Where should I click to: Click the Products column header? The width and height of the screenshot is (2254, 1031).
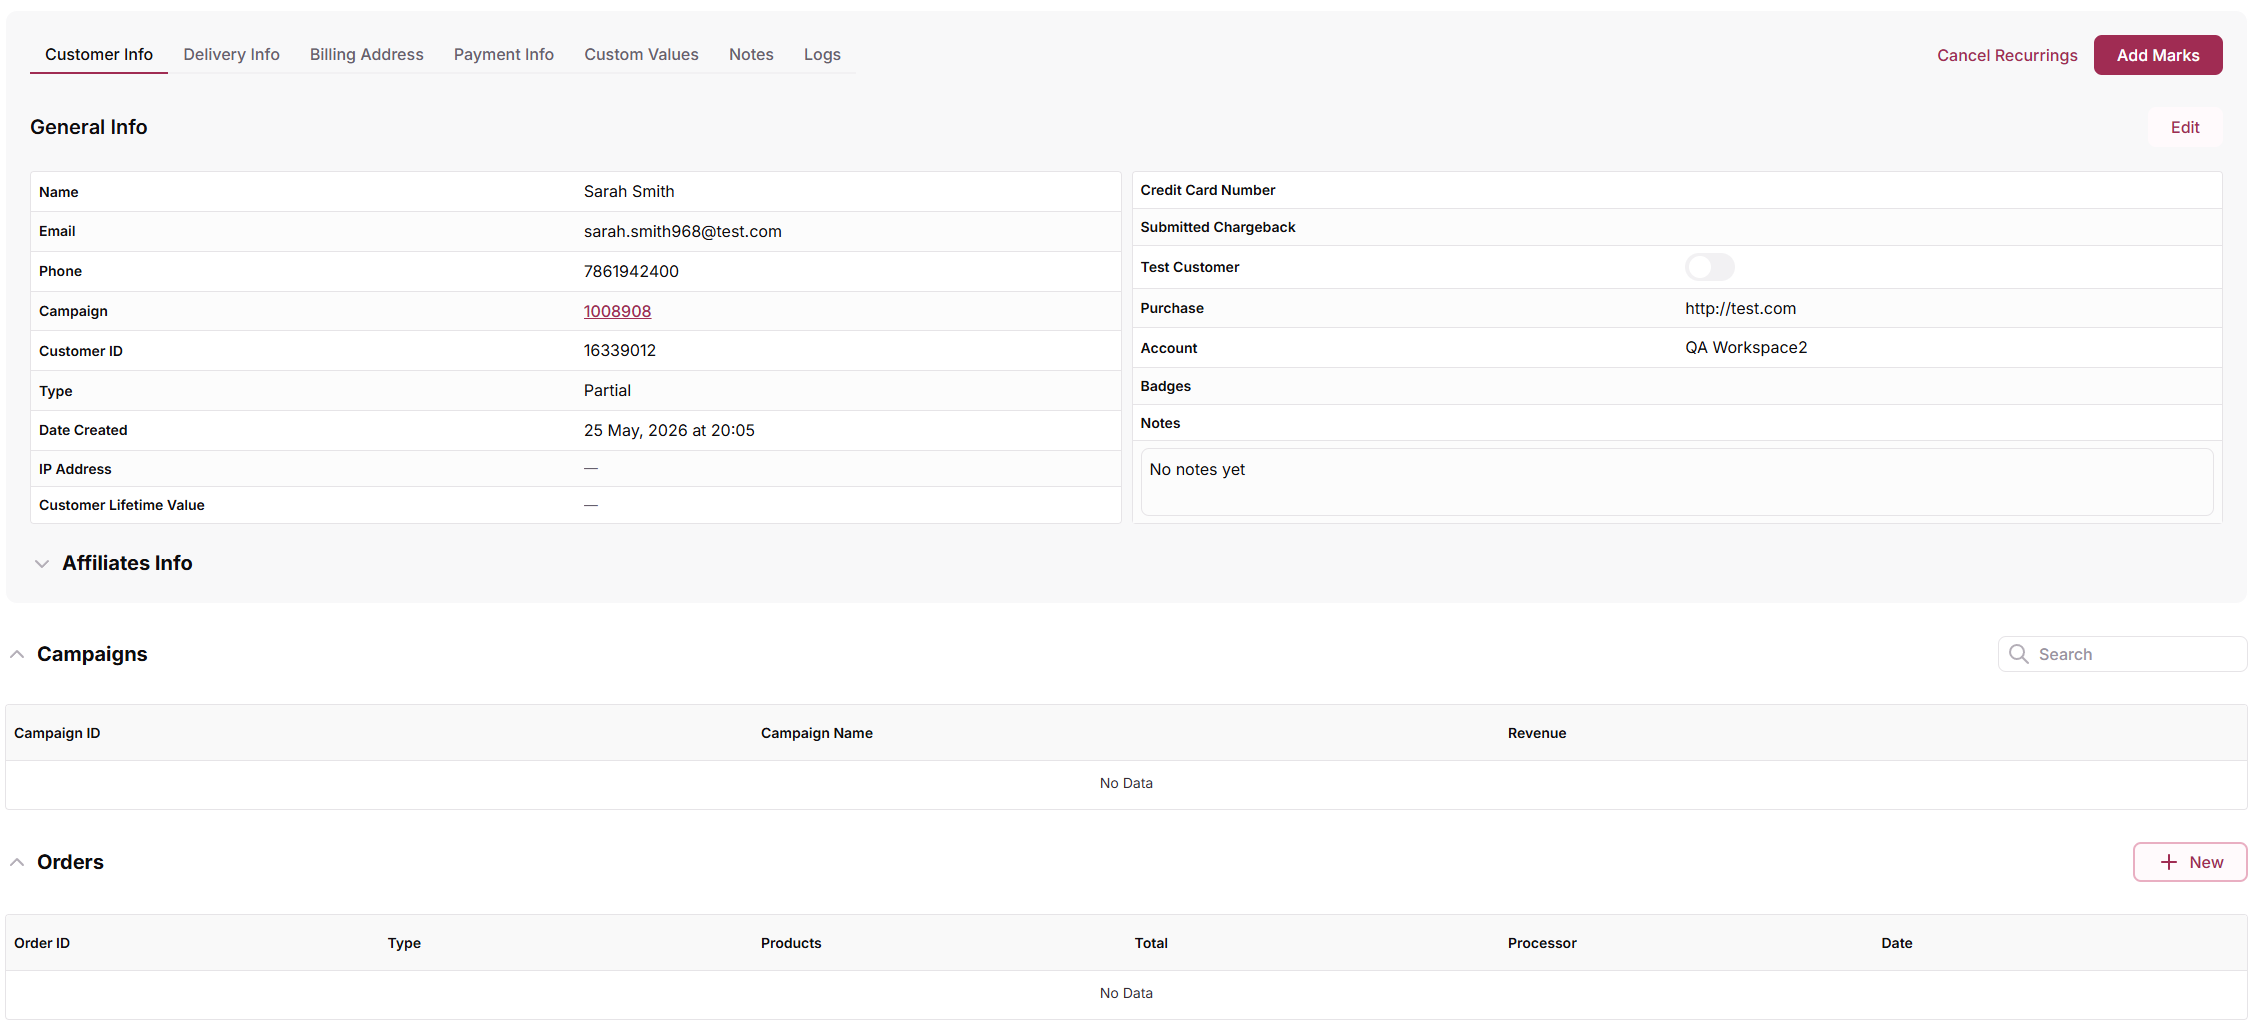click(x=790, y=944)
